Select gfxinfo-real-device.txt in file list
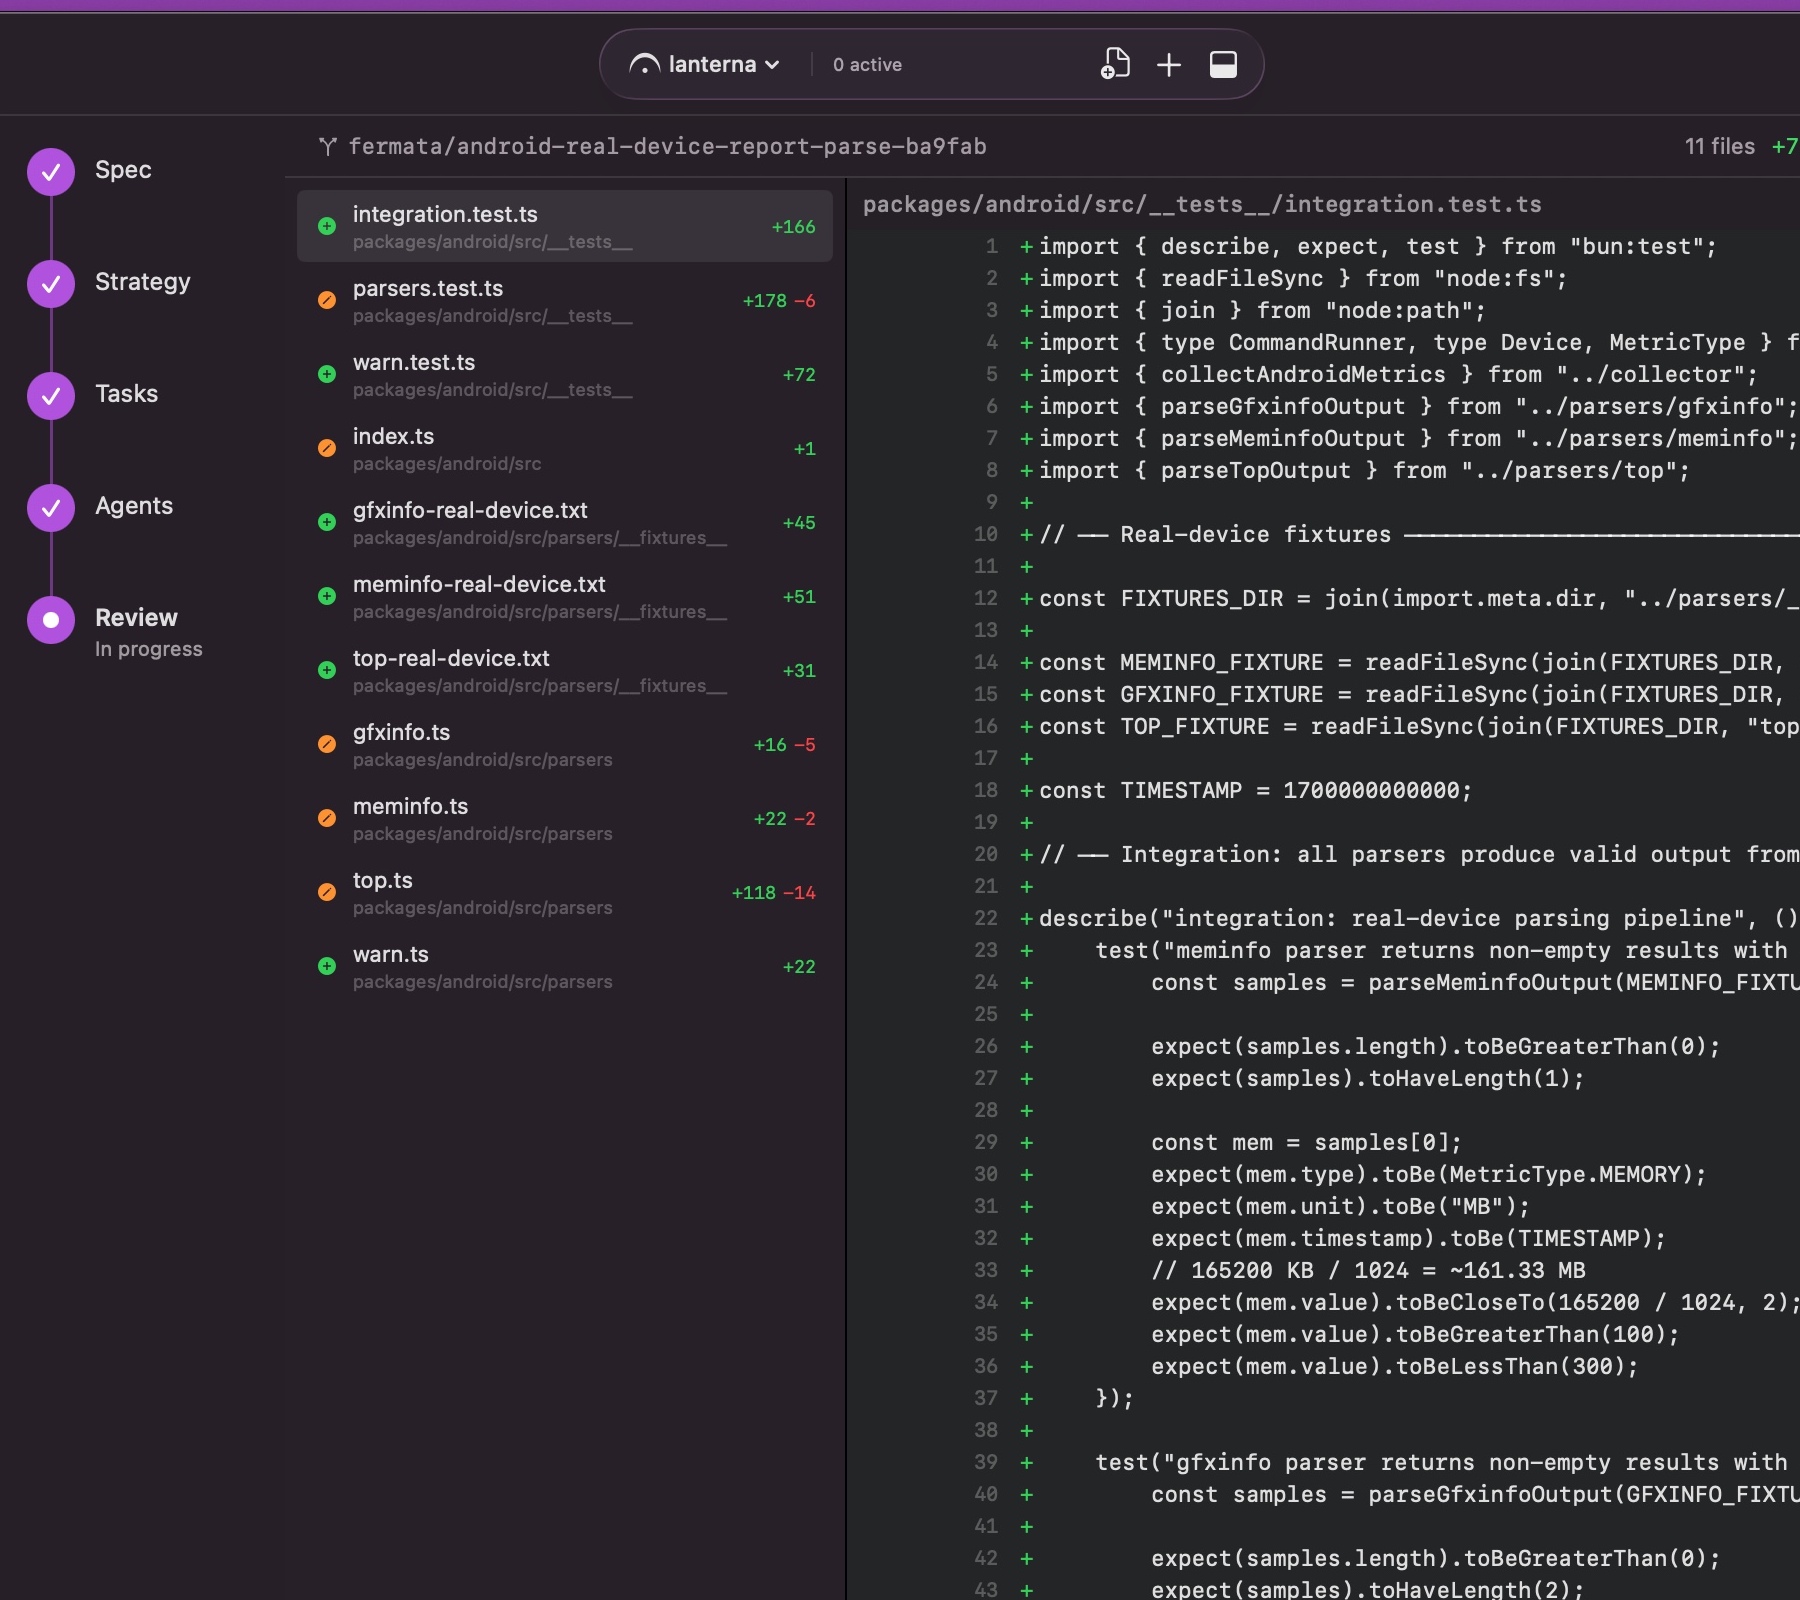The image size is (1800, 1600). (565, 523)
